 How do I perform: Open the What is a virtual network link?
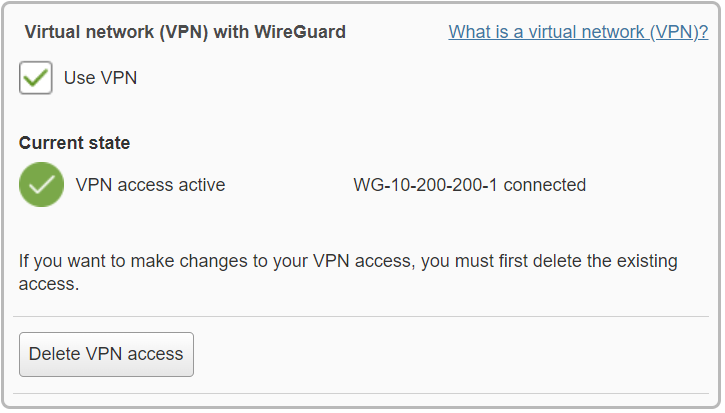(x=578, y=32)
